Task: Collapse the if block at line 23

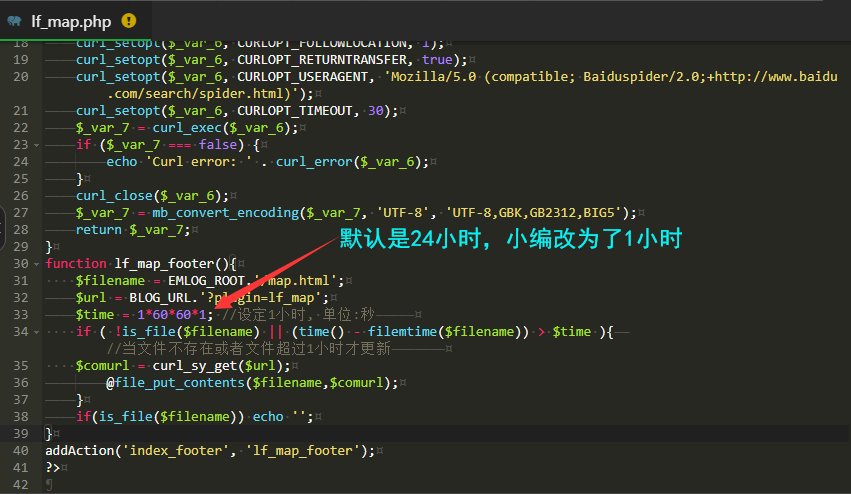Action: pyautogui.click(x=38, y=144)
